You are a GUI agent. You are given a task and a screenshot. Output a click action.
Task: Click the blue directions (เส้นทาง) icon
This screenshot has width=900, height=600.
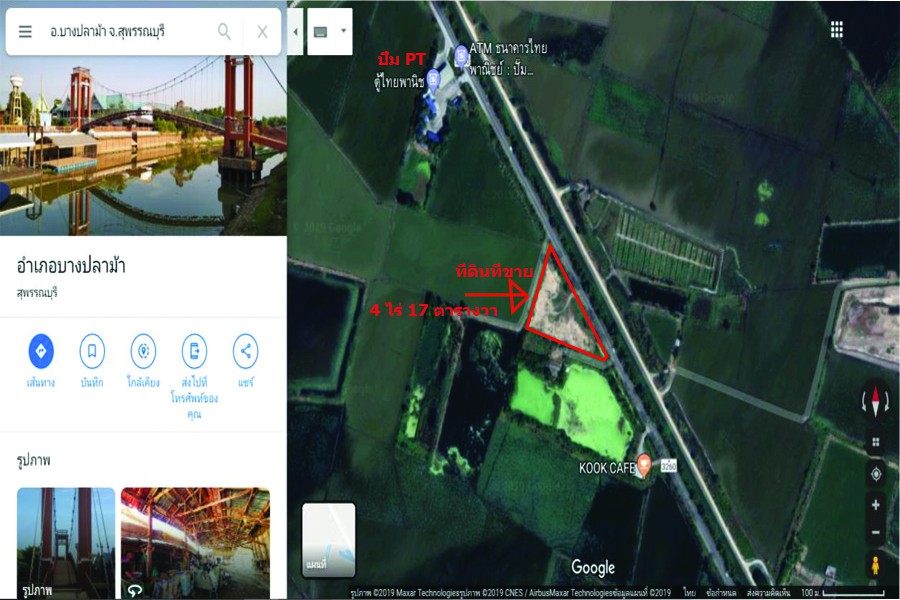[41, 351]
